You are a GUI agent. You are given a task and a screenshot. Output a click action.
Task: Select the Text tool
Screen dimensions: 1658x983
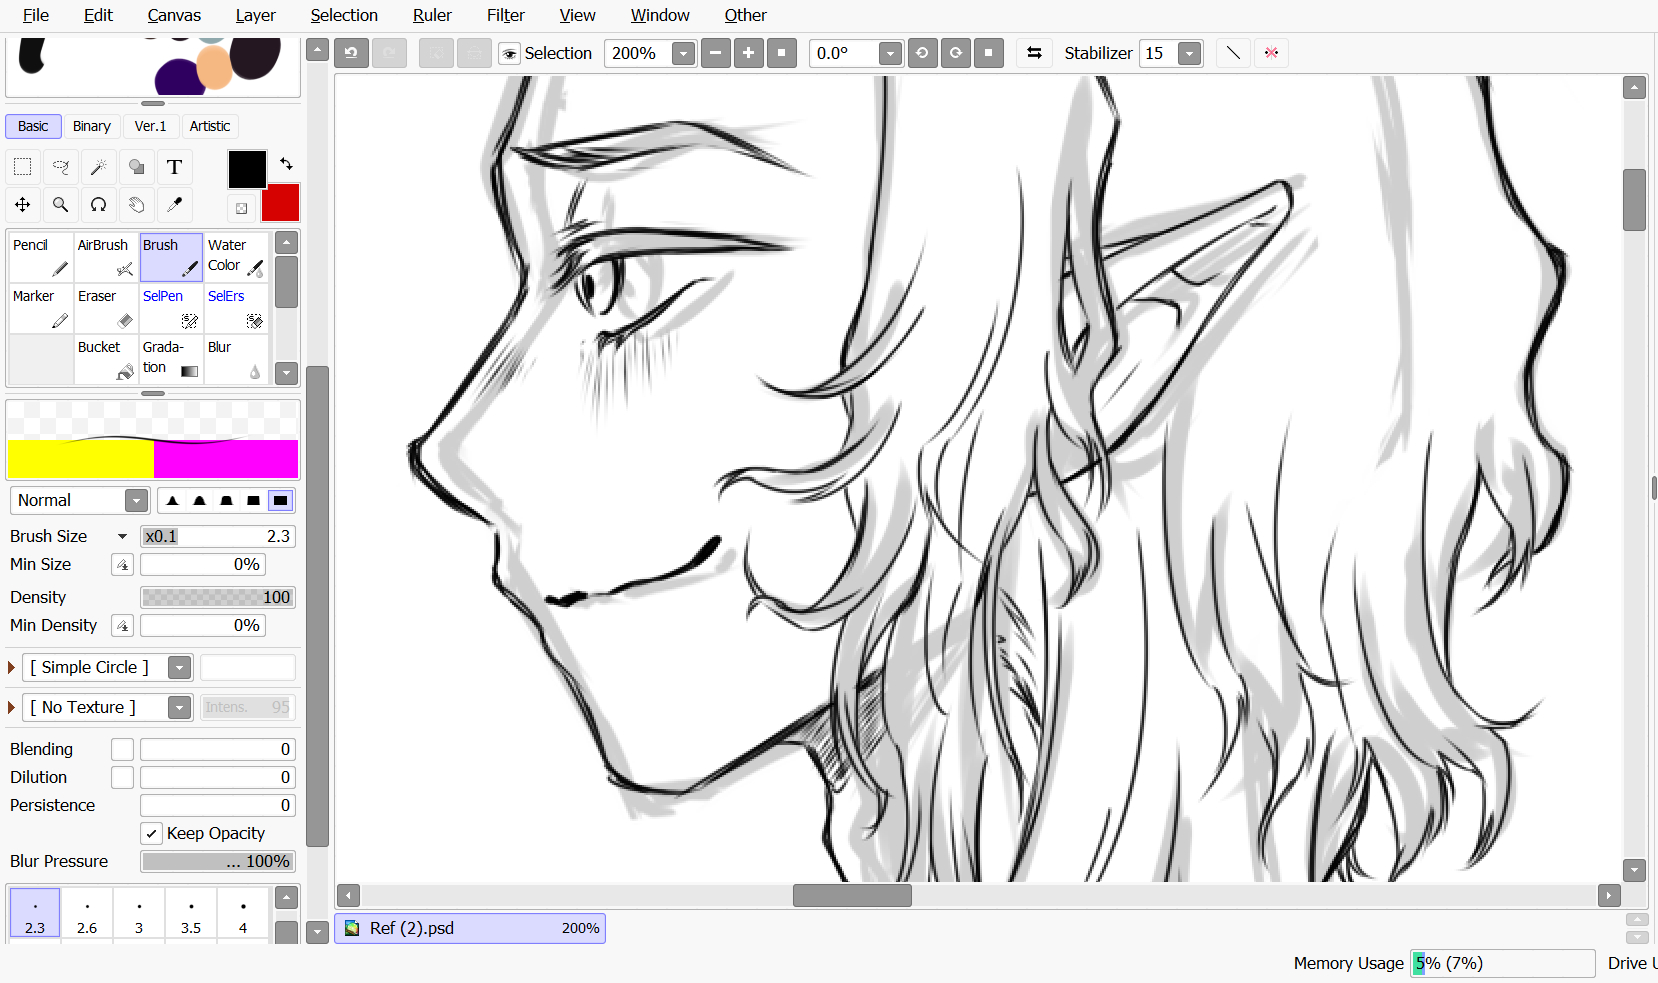point(174,167)
